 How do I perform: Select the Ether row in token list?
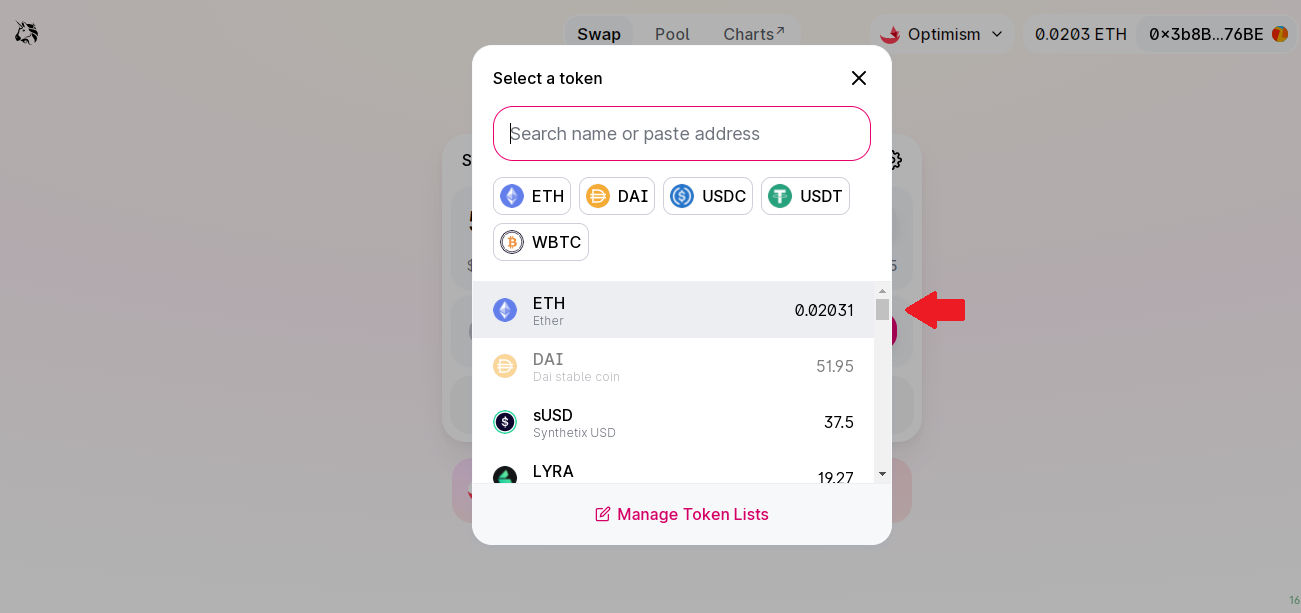click(x=673, y=310)
